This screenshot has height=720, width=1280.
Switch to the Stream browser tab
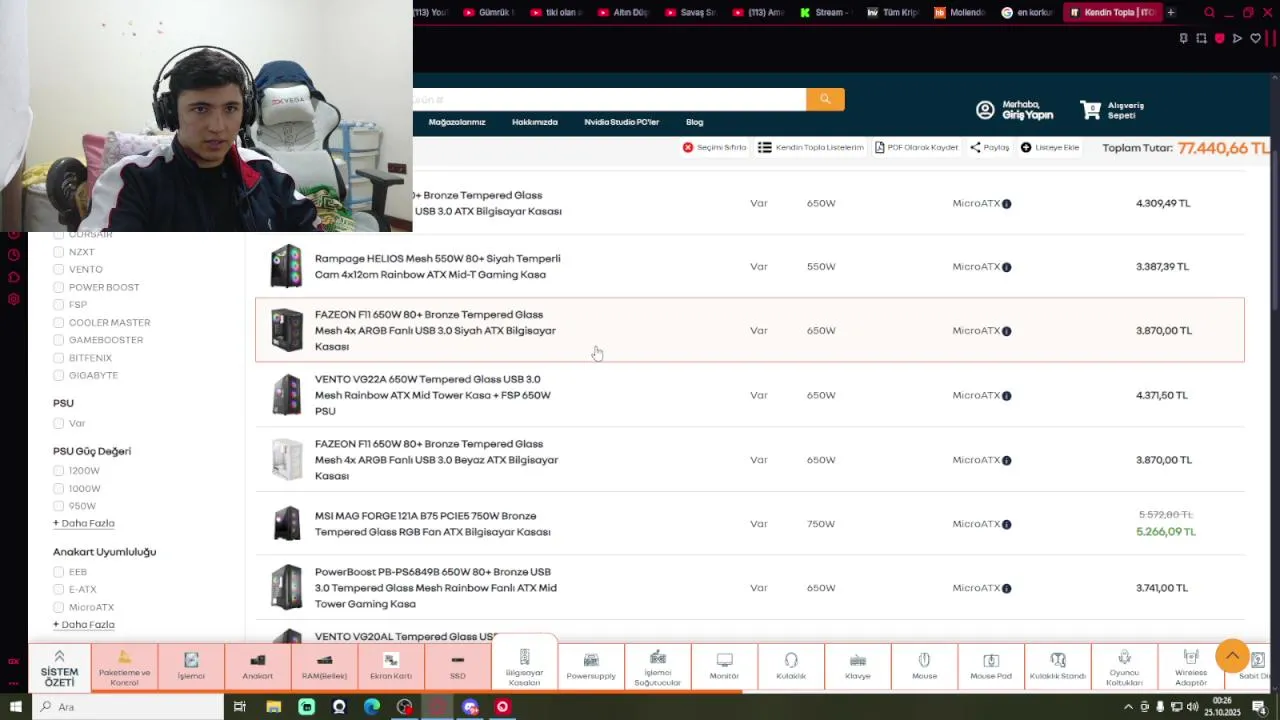[825, 12]
